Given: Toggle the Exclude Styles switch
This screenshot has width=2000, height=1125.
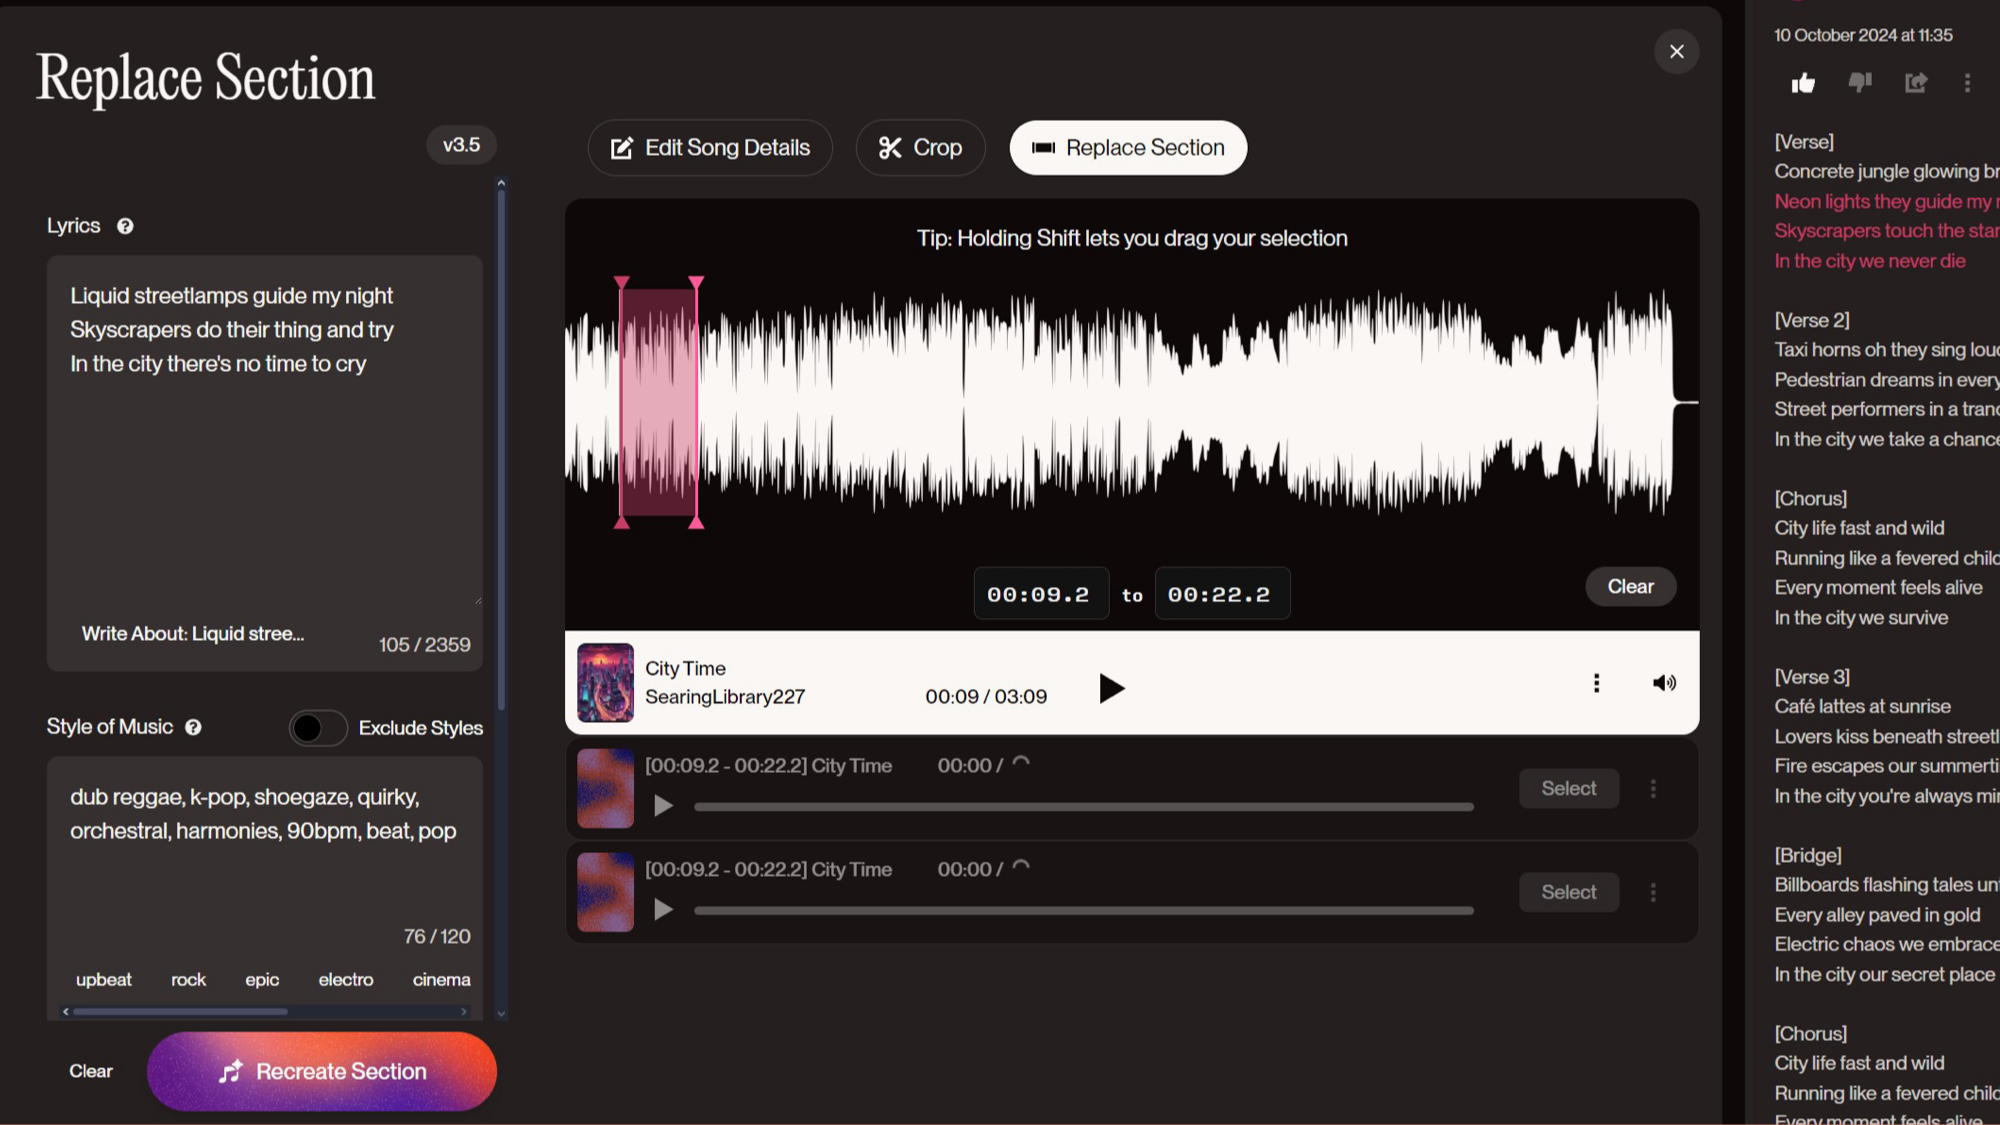Looking at the screenshot, I should tap(318, 728).
